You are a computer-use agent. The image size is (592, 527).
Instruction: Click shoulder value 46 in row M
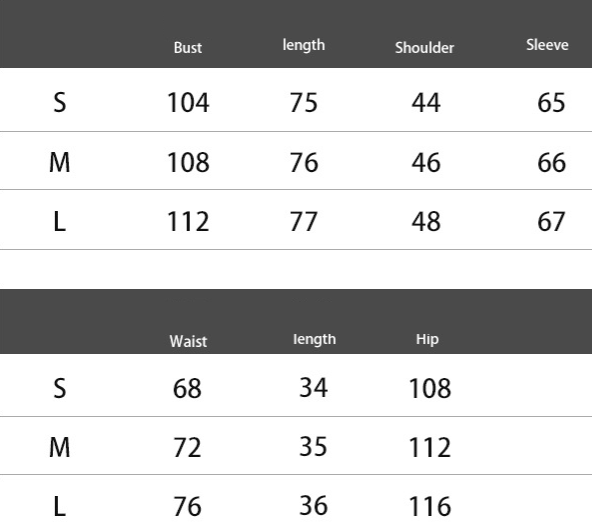click(426, 163)
